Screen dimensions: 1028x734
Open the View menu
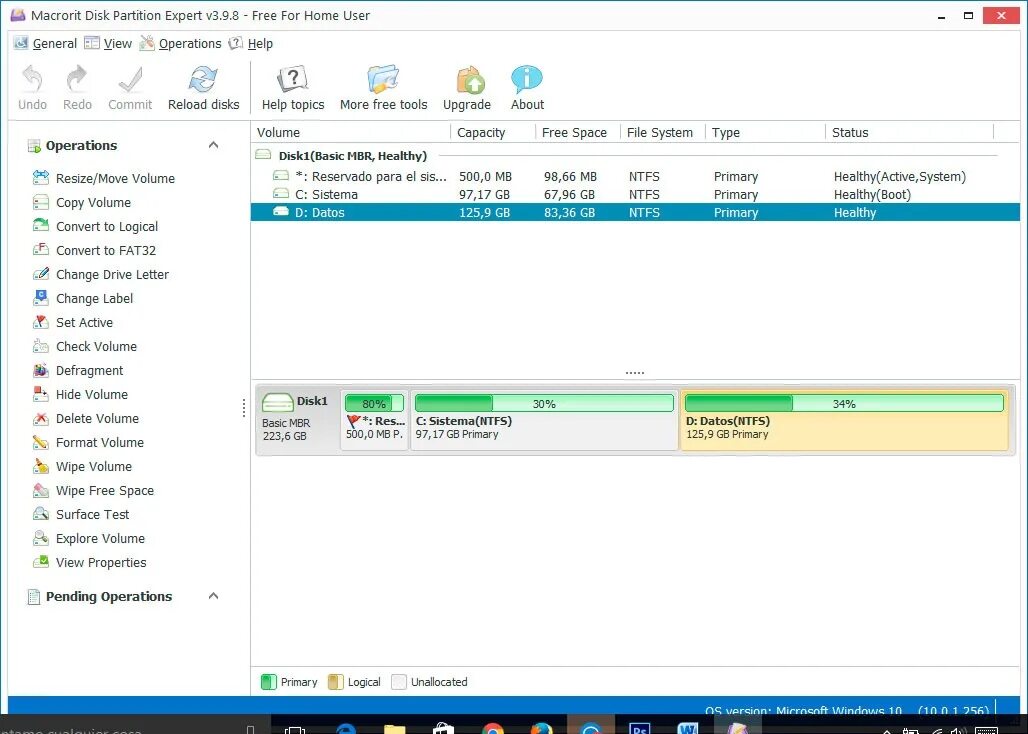109,43
